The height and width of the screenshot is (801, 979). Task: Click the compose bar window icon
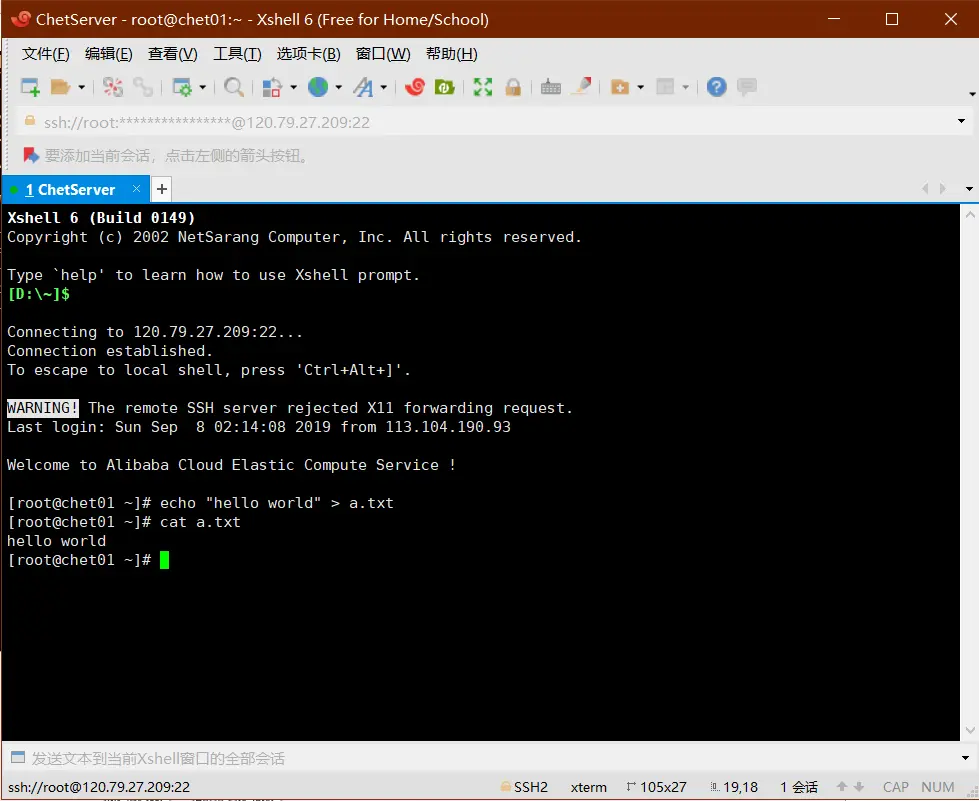pyautogui.click(x=18, y=758)
